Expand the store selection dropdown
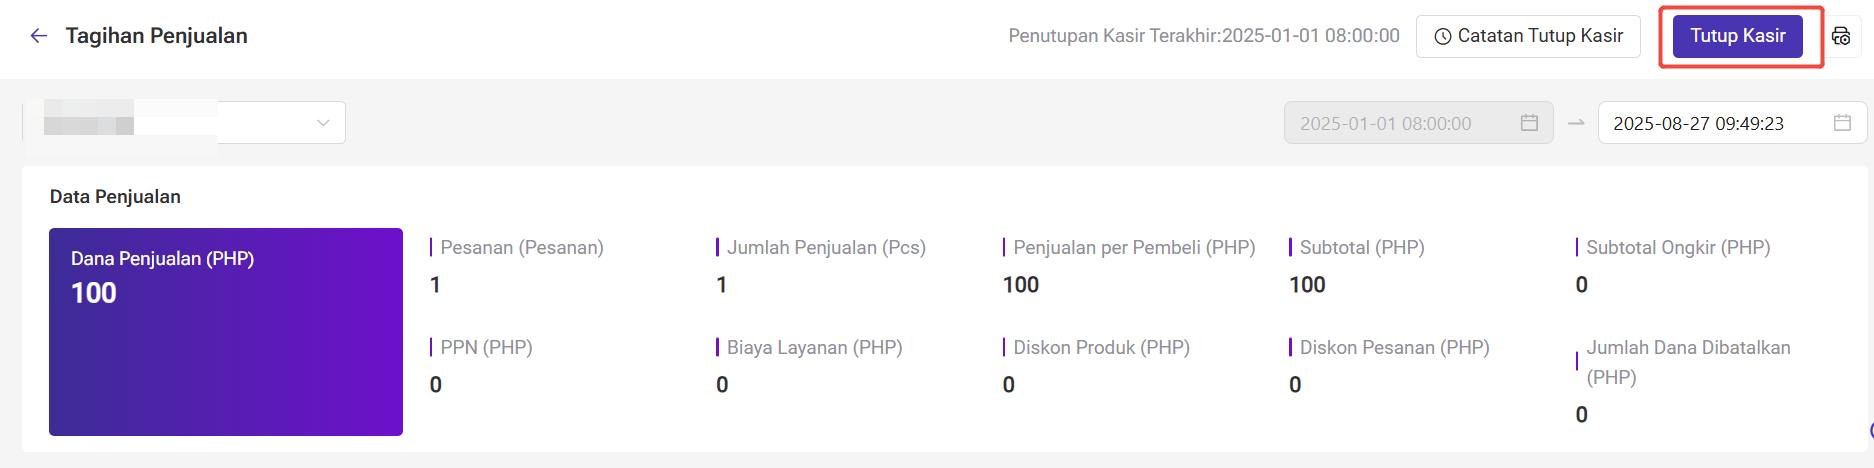 click(x=184, y=122)
